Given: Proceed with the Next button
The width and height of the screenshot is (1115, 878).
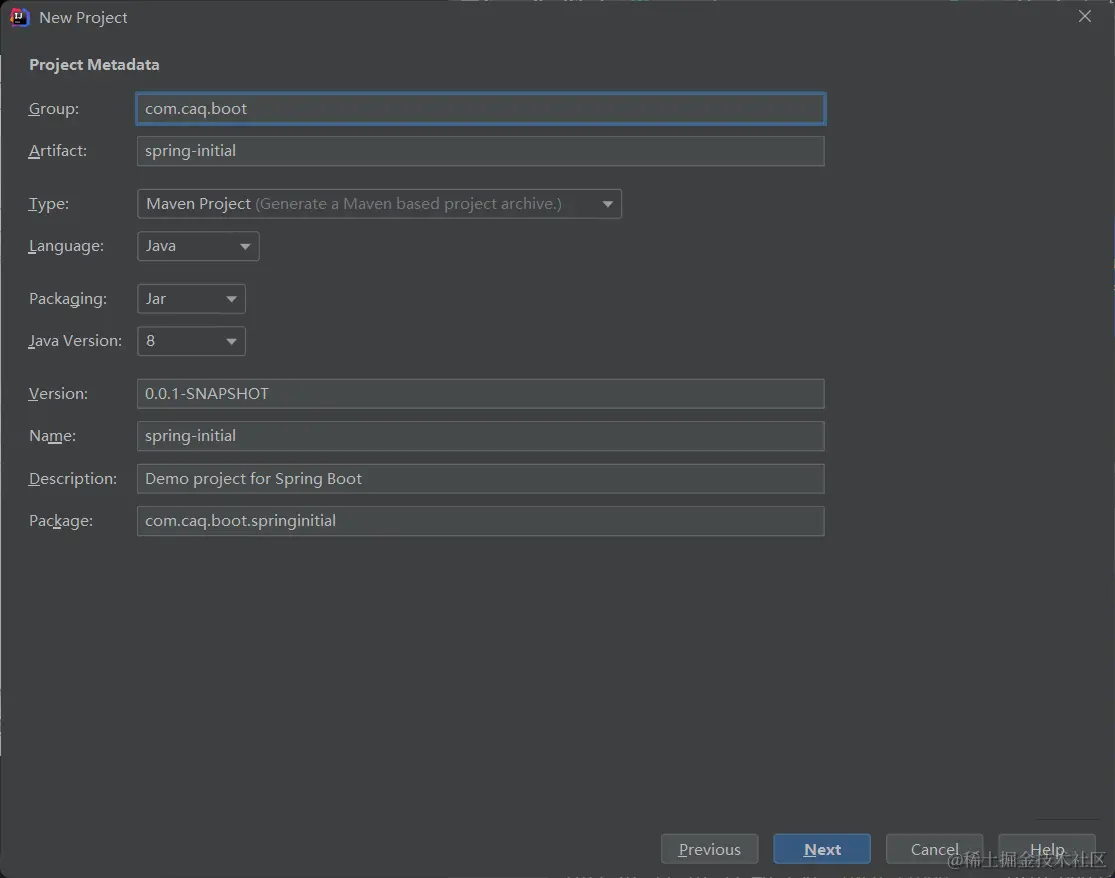Looking at the screenshot, I should tap(822, 849).
